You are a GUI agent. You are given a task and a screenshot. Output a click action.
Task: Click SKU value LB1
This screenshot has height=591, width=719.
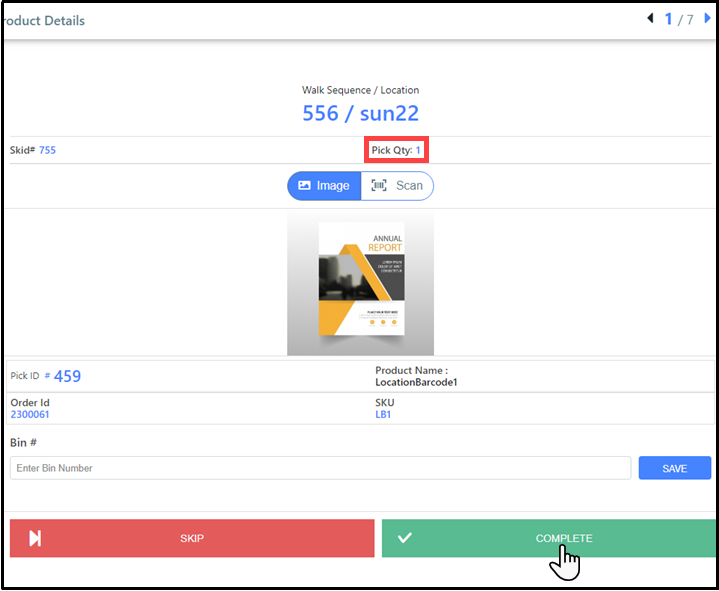[383, 414]
